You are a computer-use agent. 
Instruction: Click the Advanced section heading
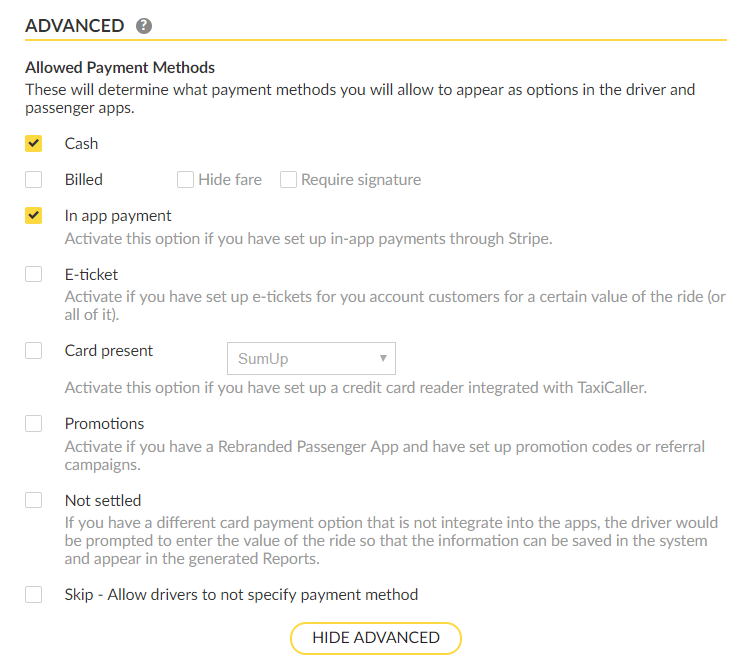point(75,26)
